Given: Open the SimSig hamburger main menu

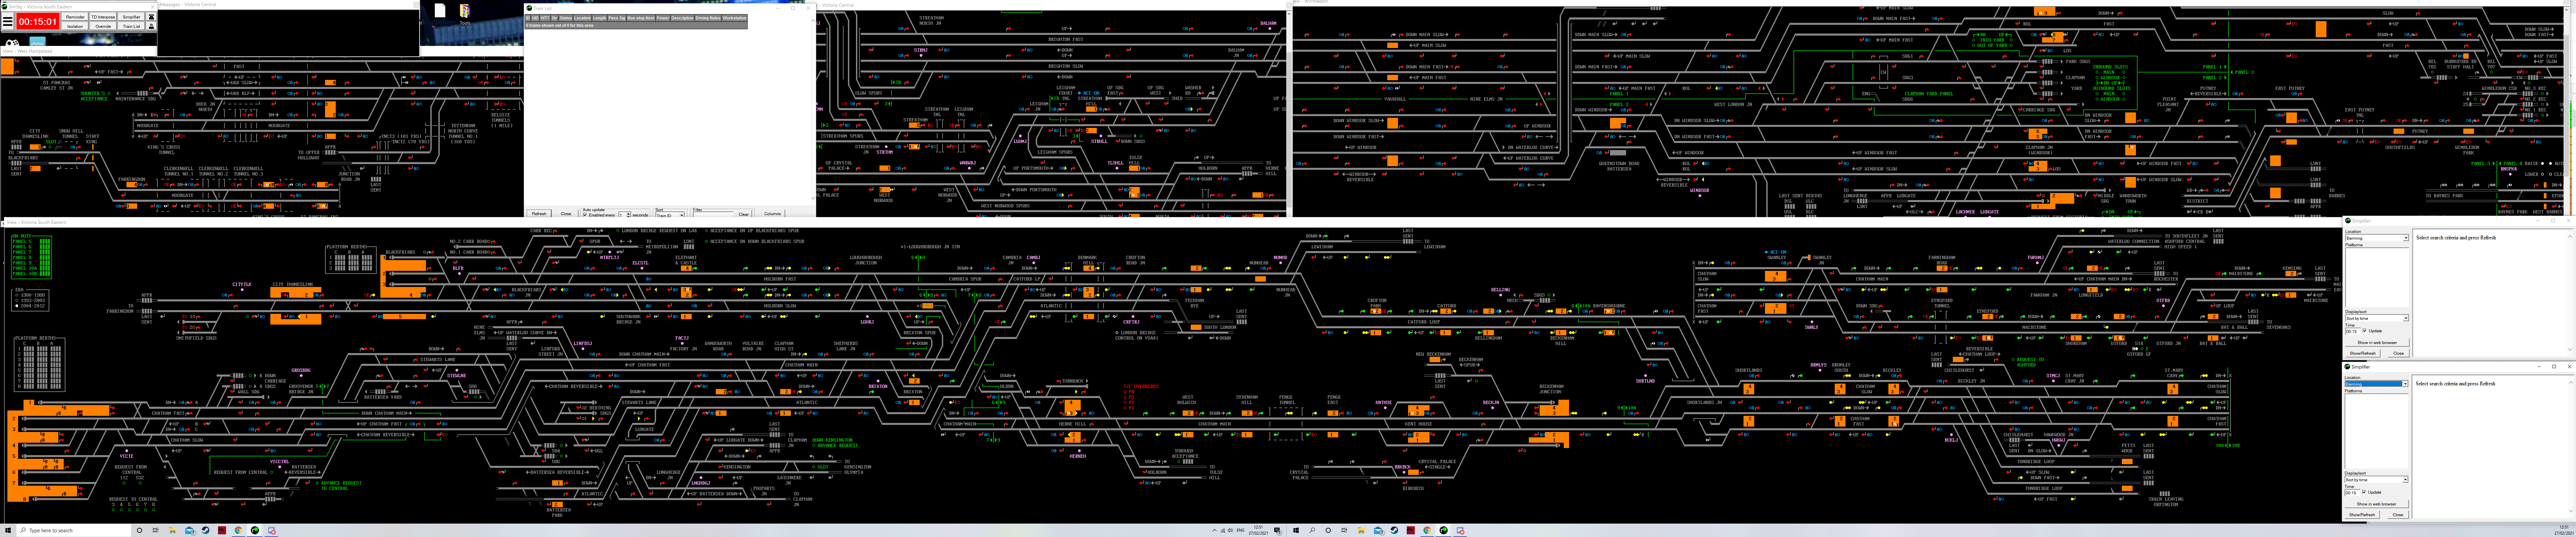Looking at the screenshot, I should pyautogui.click(x=8, y=21).
